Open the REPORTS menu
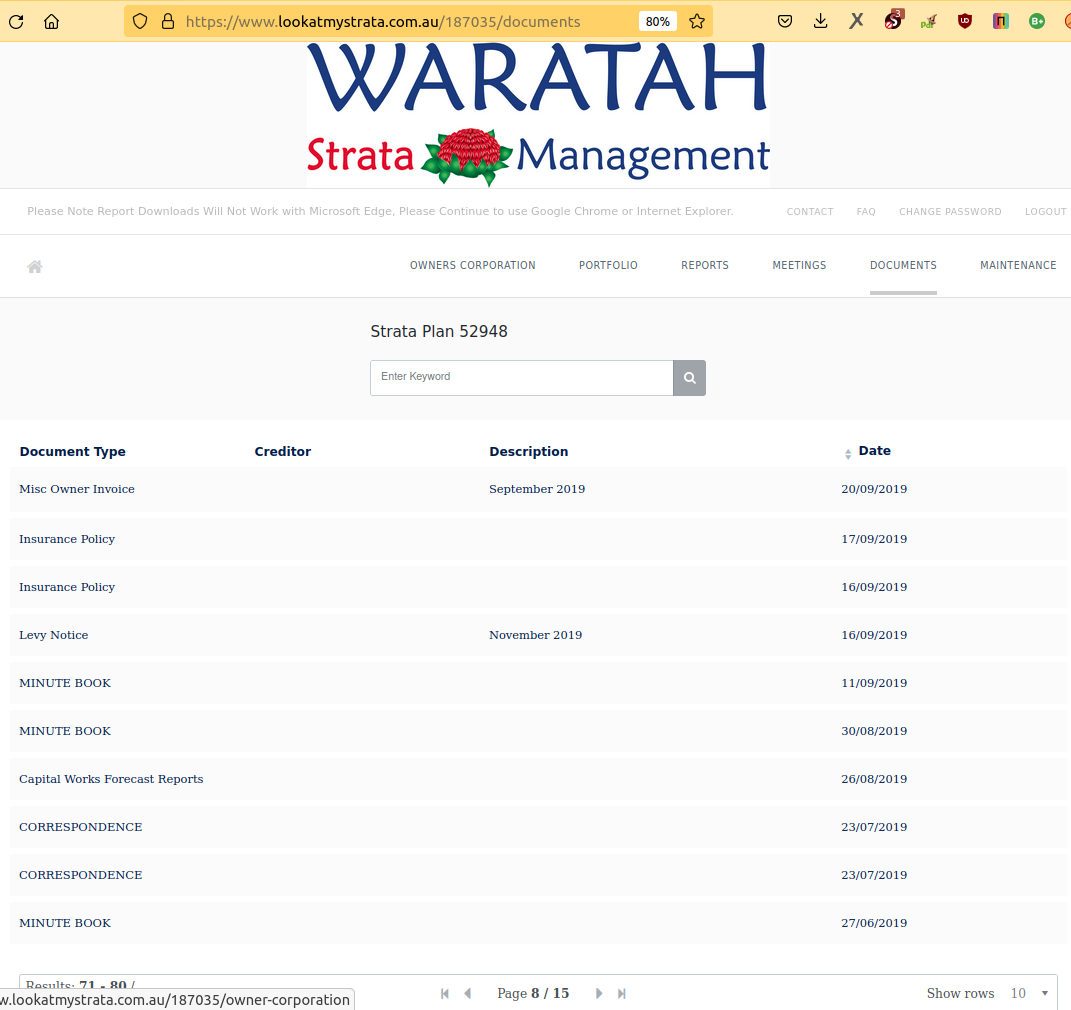Viewport: 1071px width, 1010px height. 705,265
